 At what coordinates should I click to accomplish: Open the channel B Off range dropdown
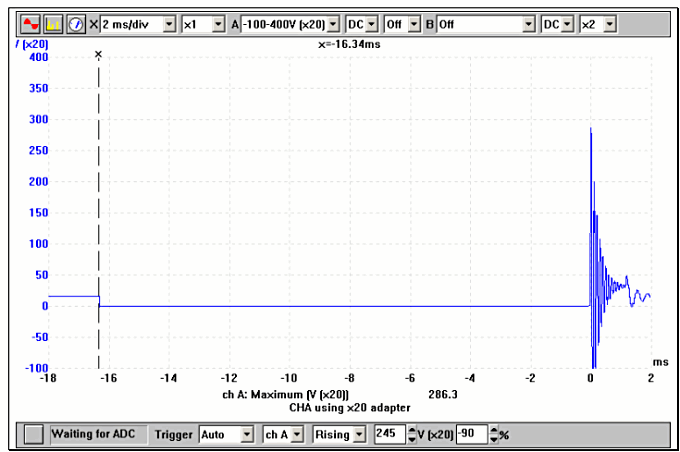click(525, 23)
